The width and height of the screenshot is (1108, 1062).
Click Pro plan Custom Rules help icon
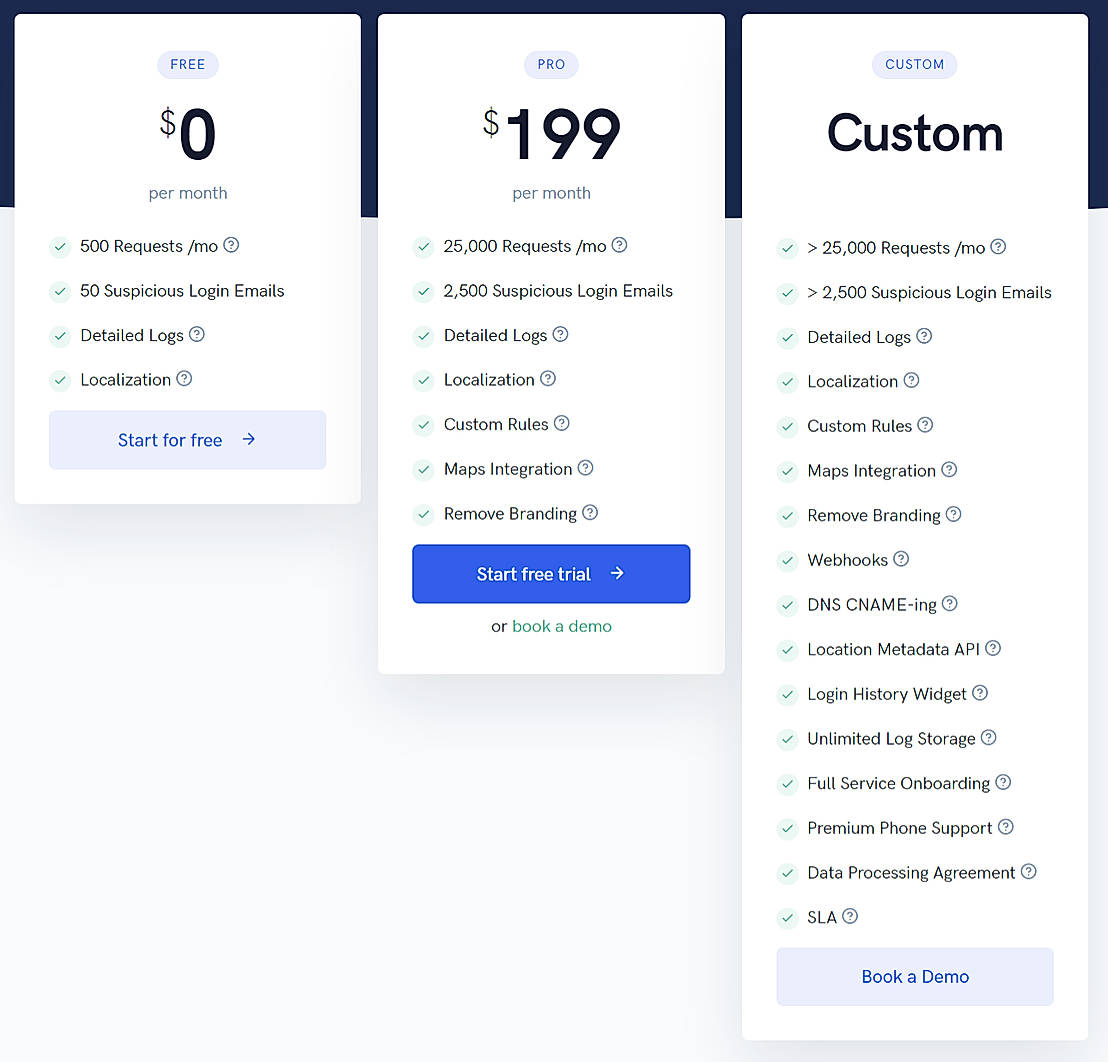[x=562, y=423]
